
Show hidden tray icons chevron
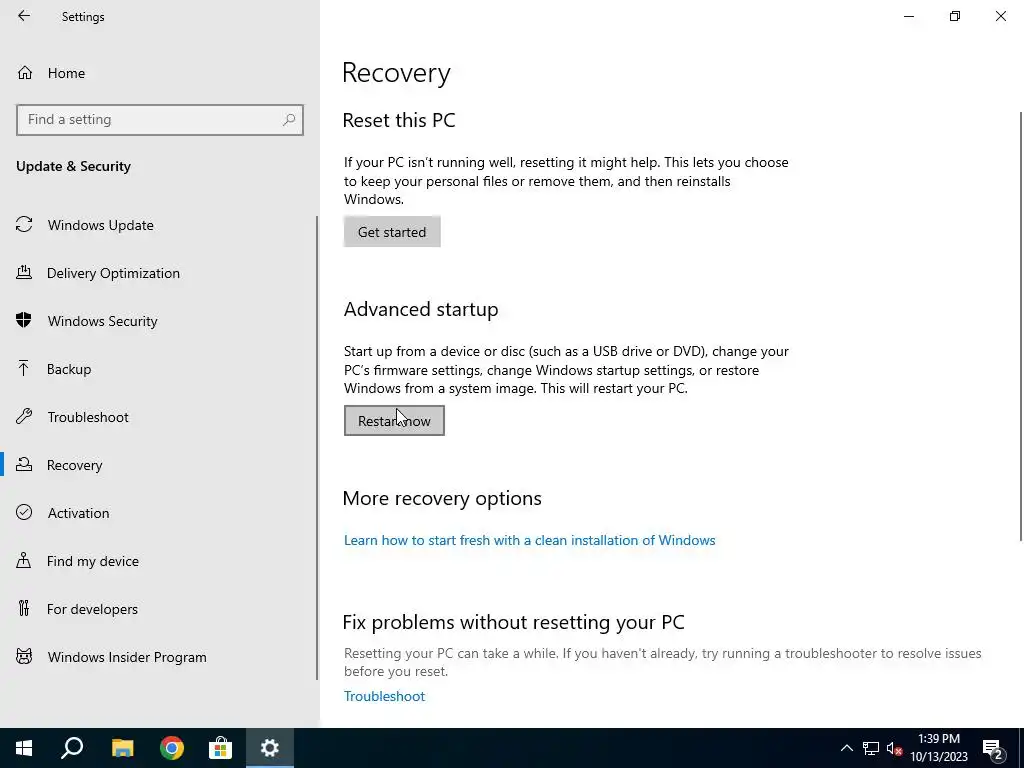(x=846, y=748)
